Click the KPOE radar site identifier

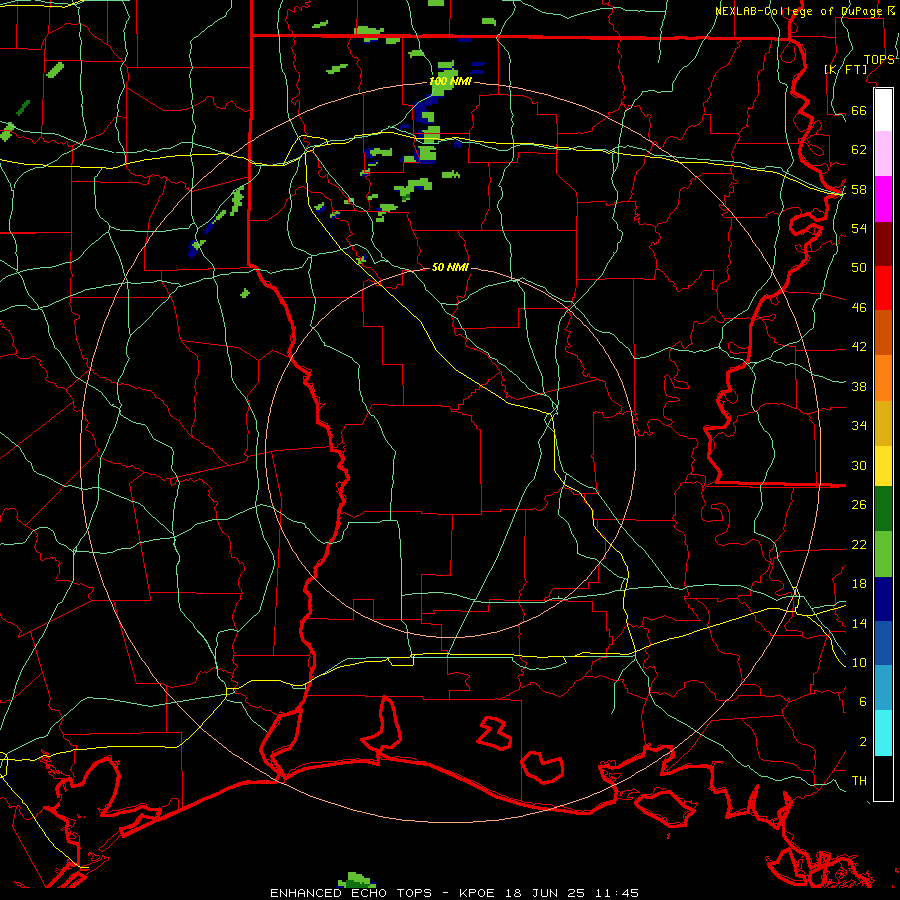coord(477,893)
